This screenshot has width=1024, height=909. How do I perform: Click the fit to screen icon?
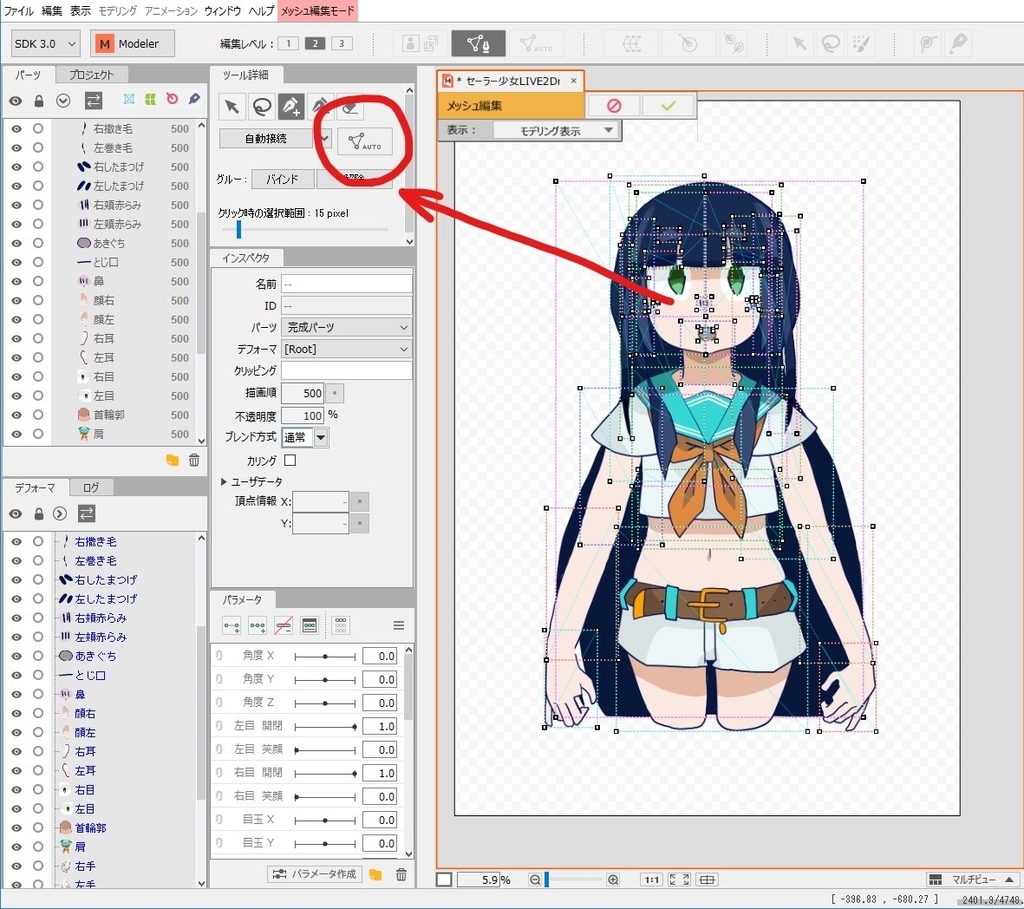tap(679, 880)
